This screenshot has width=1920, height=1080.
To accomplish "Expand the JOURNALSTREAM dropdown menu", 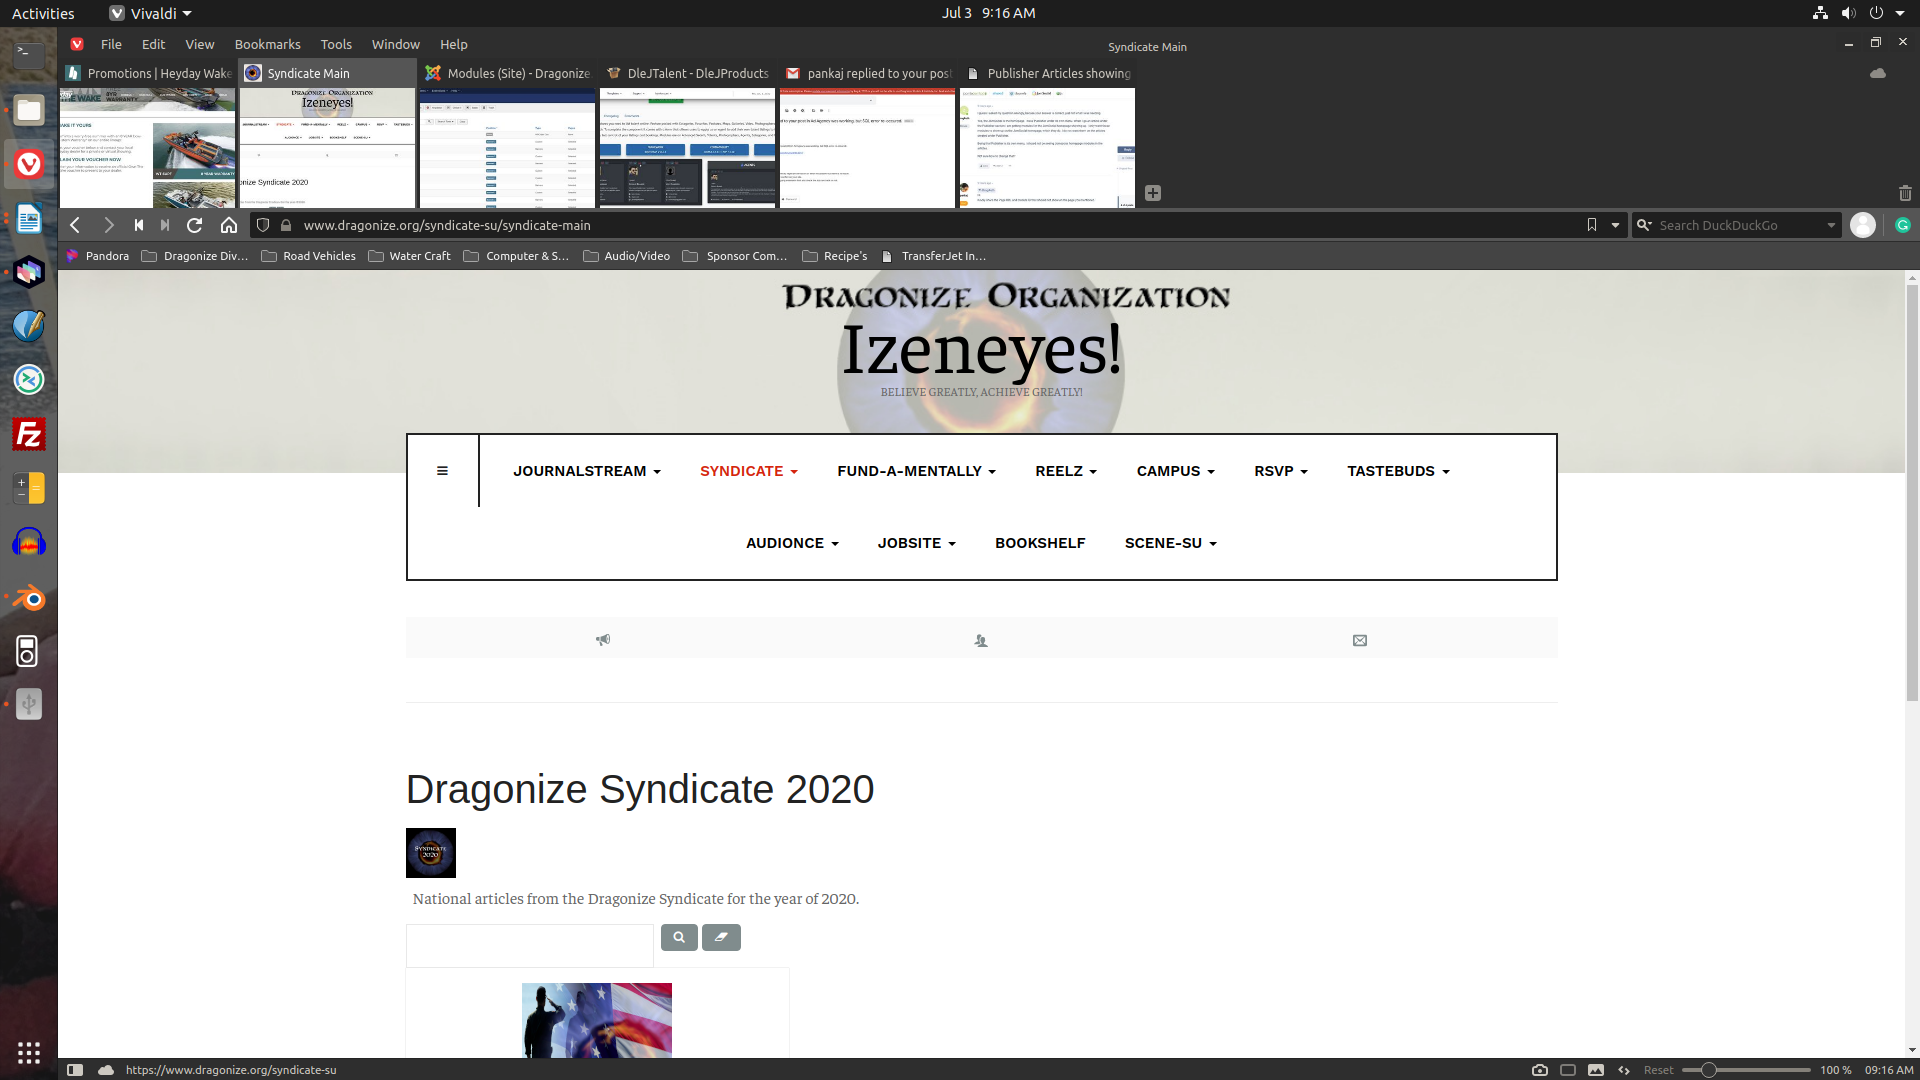I will [586, 471].
